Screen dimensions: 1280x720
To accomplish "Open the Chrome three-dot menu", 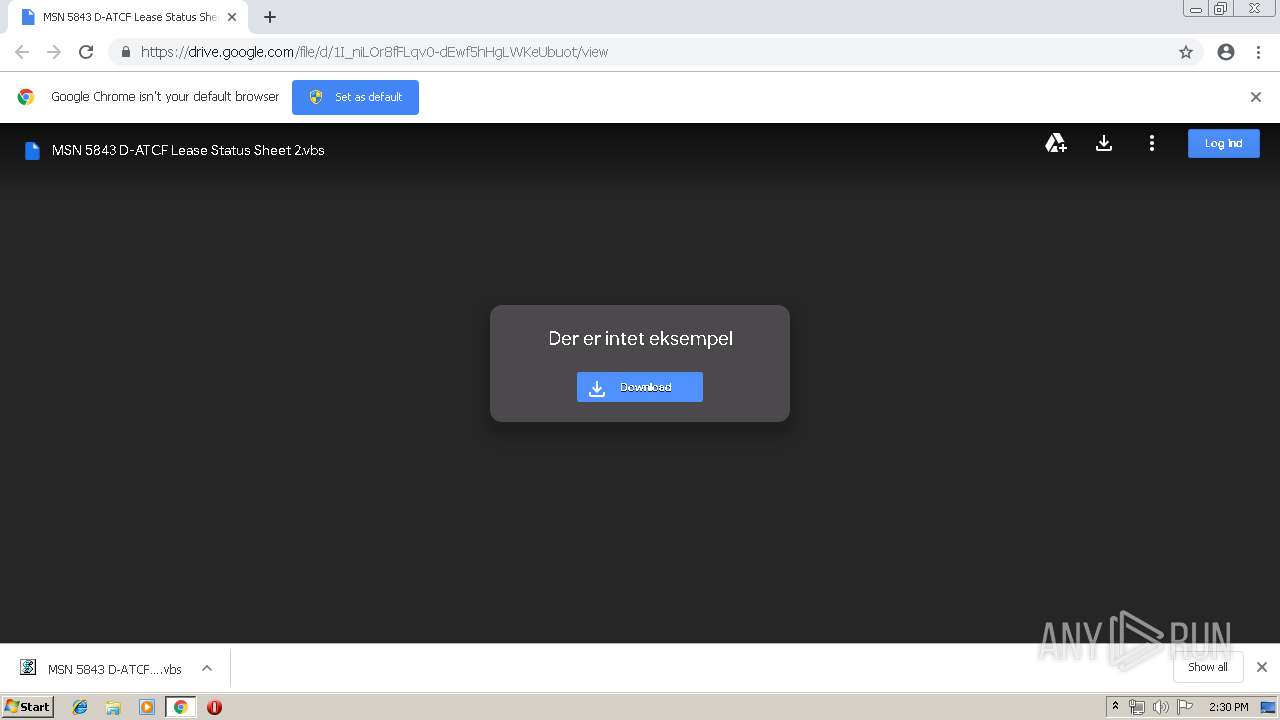I will (1258, 52).
